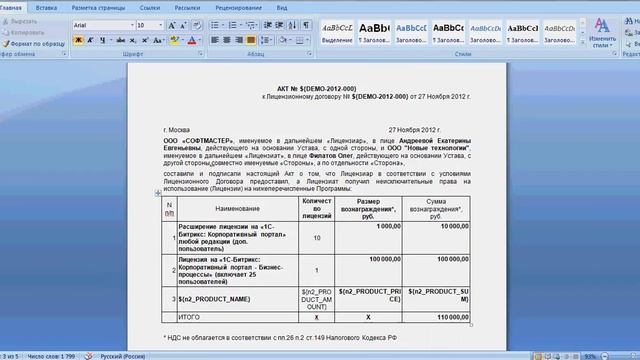Open the Вставка tab
The image size is (640, 360).
[46, 8]
